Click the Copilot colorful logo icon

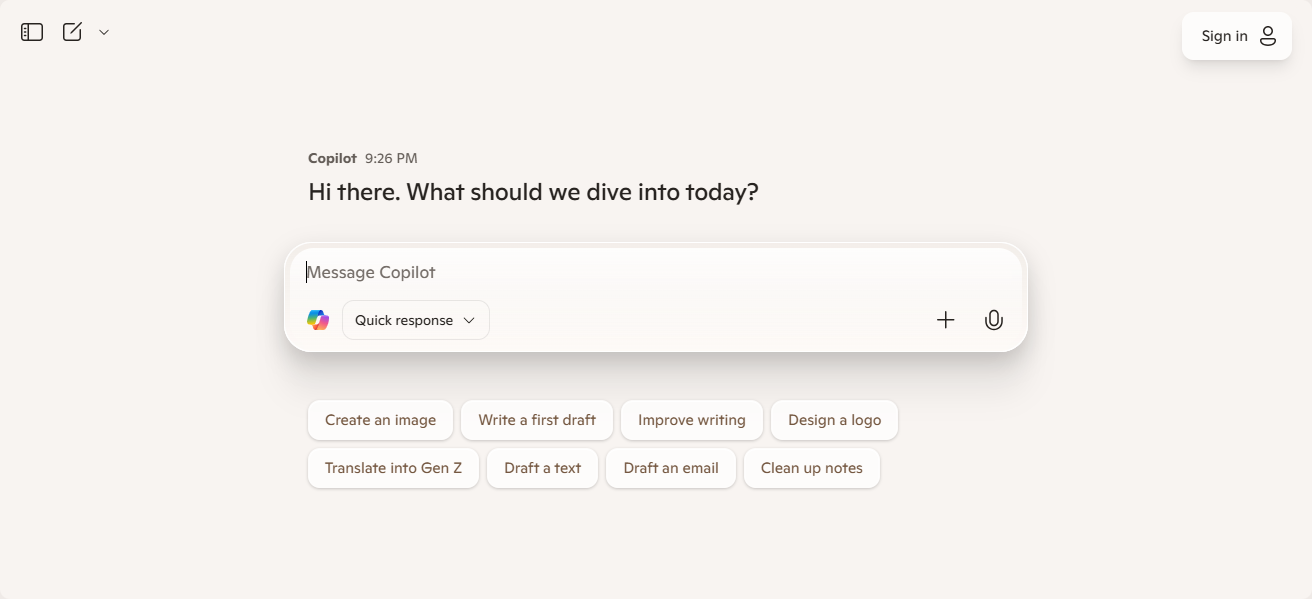[318, 320]
